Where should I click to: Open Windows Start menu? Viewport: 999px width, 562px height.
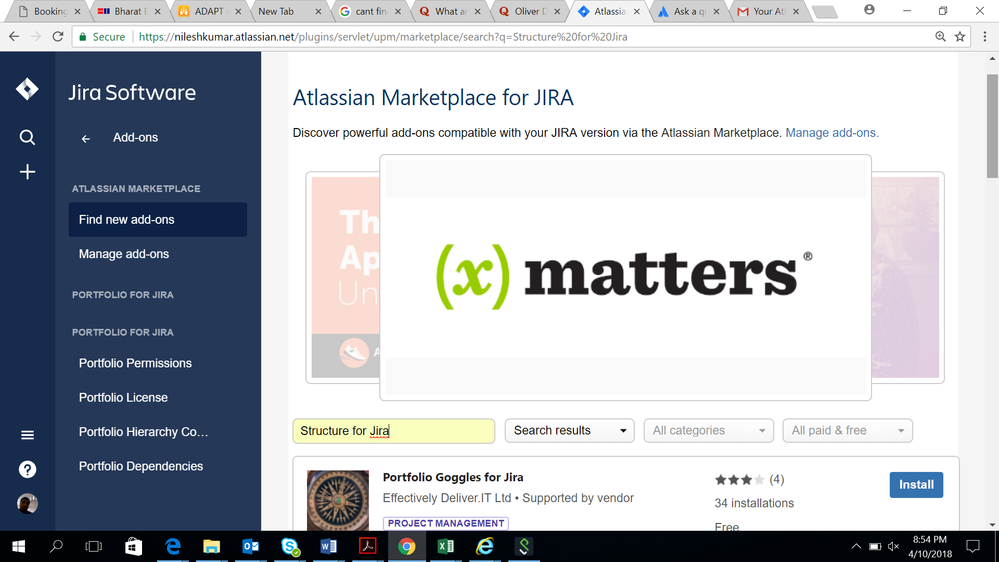click(18, 547)
